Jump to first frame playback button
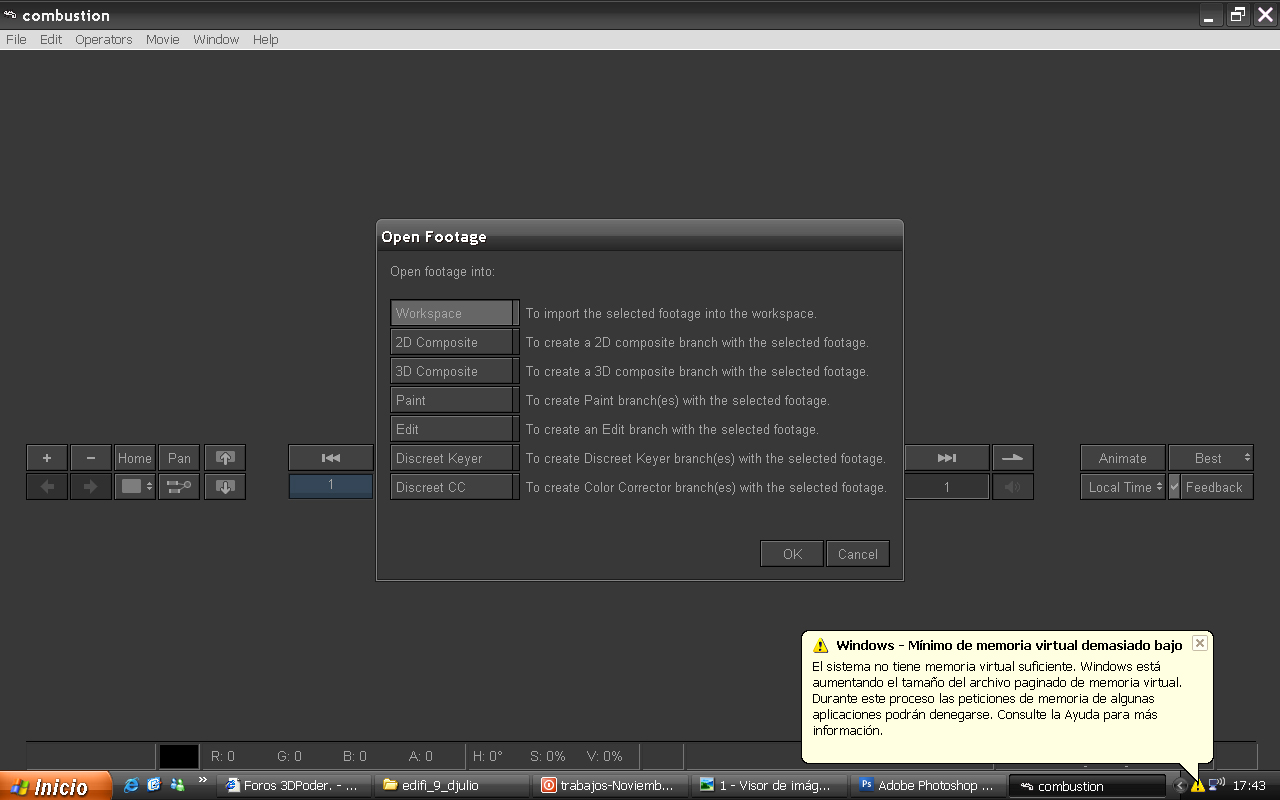Image resolution: width=1280 pixels, height=800 pixels. pos(331,458)
